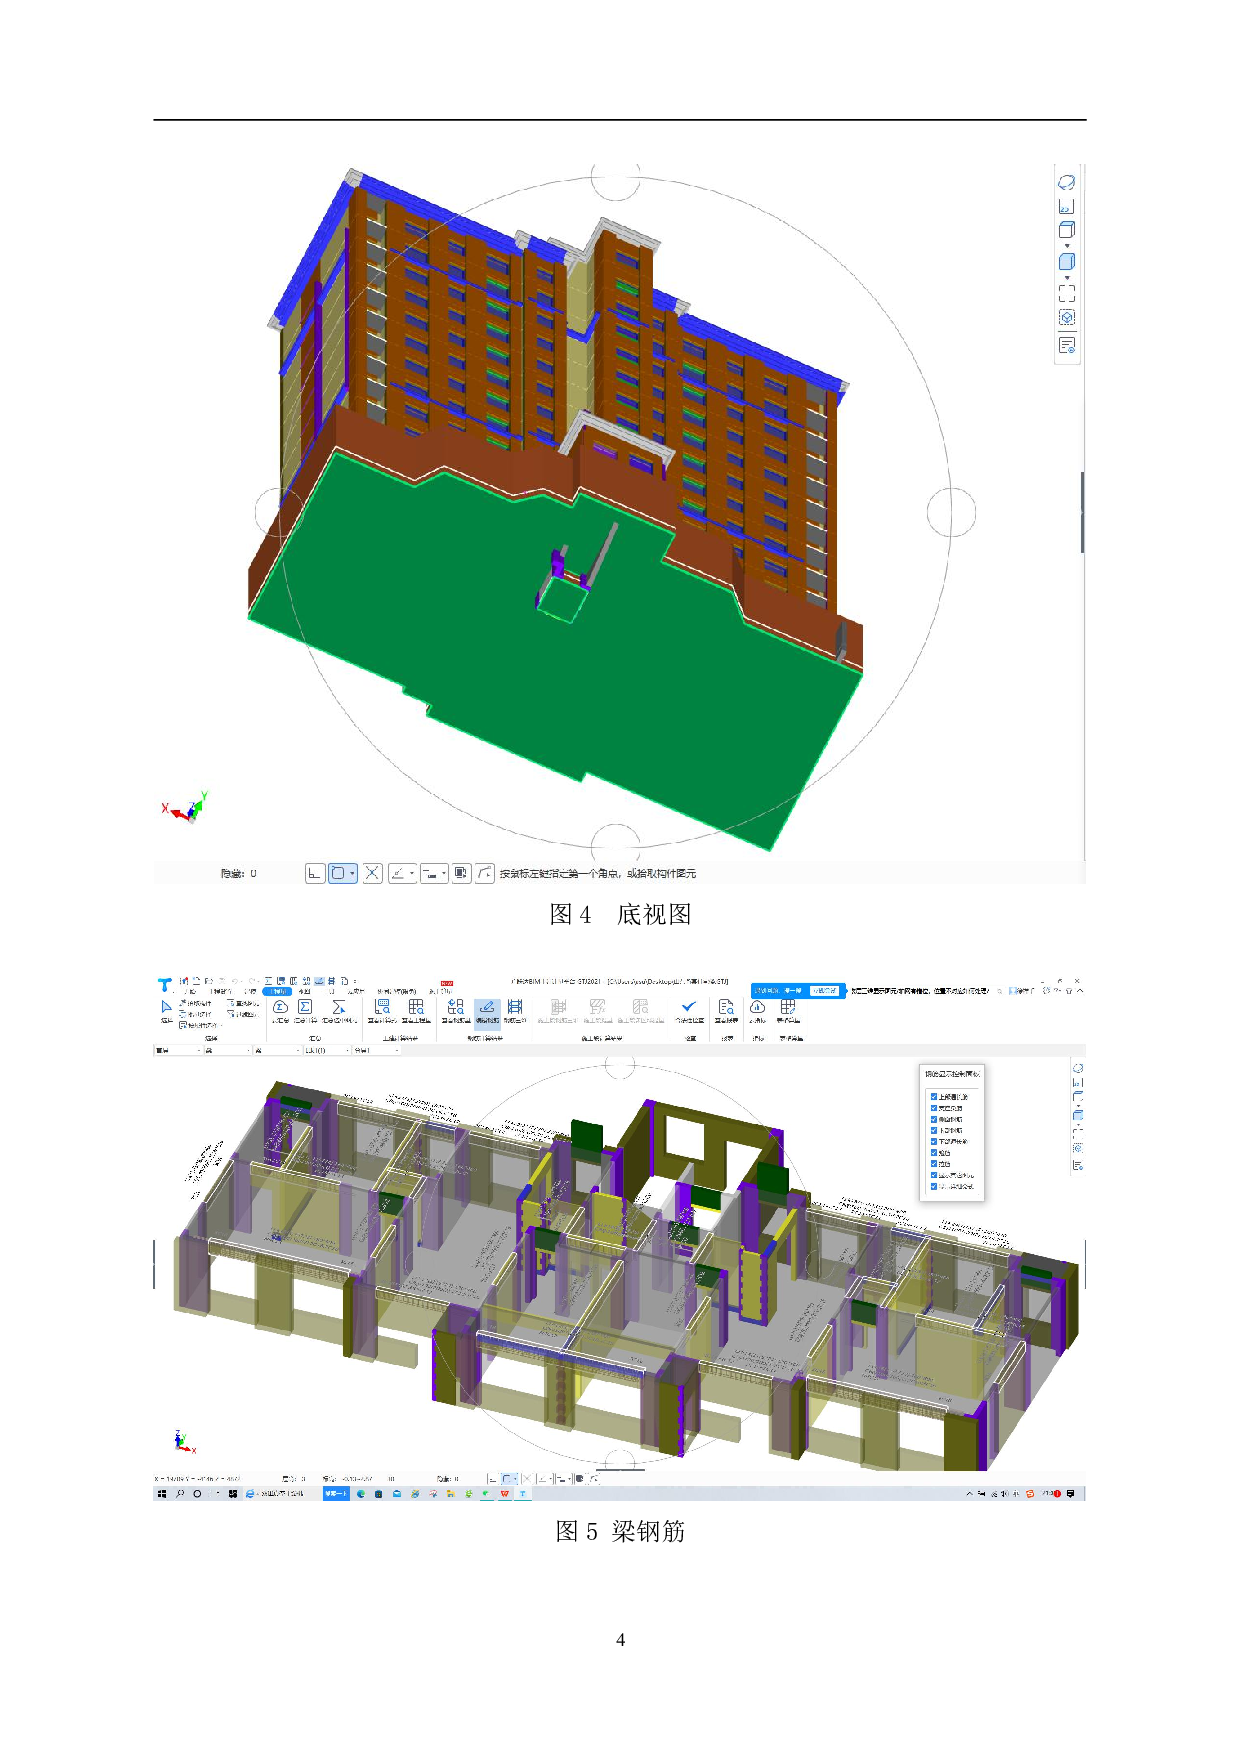Image resolution: width=1240 pixels, height=1754 pixels.
Task: Click the boxed sigma summary icon in ribbon
Action: click(x=304, y=1007)
